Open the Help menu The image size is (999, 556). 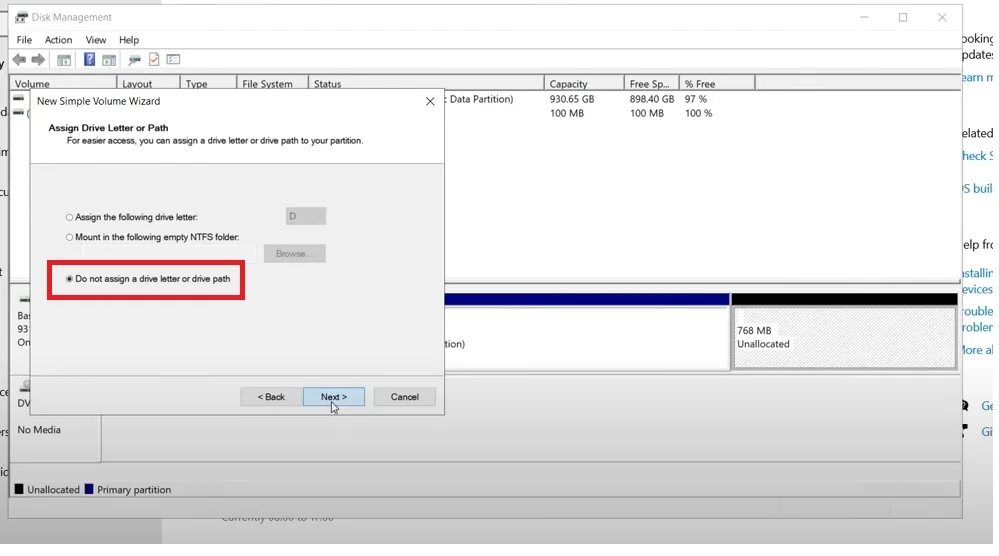pyautogui.click(x=129, y=39)
